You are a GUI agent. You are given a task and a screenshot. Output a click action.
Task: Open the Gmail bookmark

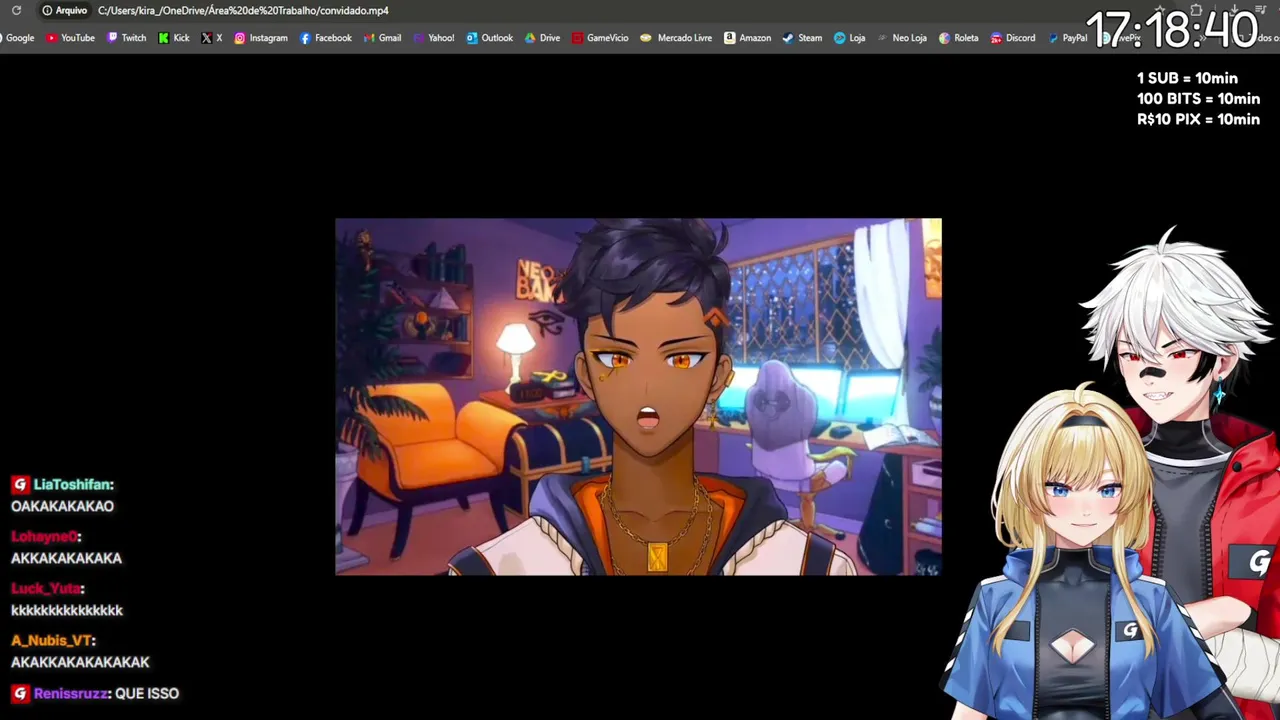[382, 38]
